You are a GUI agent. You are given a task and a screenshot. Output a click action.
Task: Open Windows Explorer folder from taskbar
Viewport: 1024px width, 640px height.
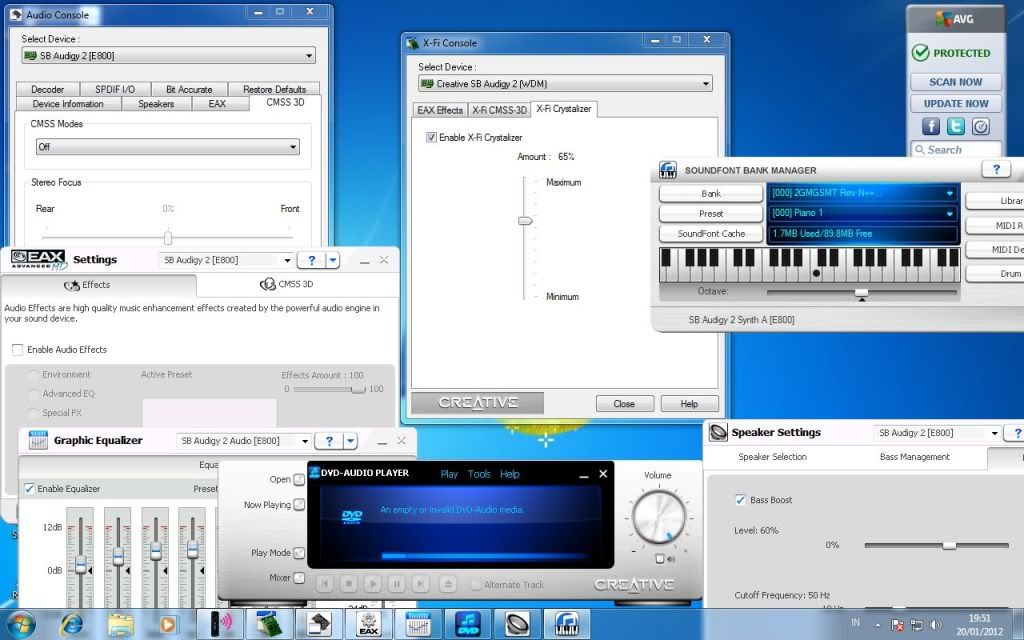click(120, 624)
